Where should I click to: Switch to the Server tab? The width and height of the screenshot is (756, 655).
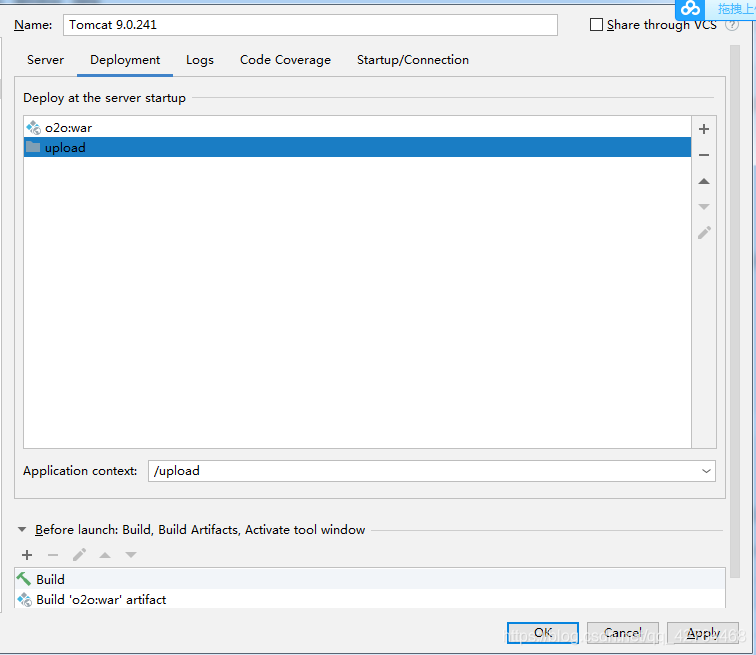click(x=45, y=60)
